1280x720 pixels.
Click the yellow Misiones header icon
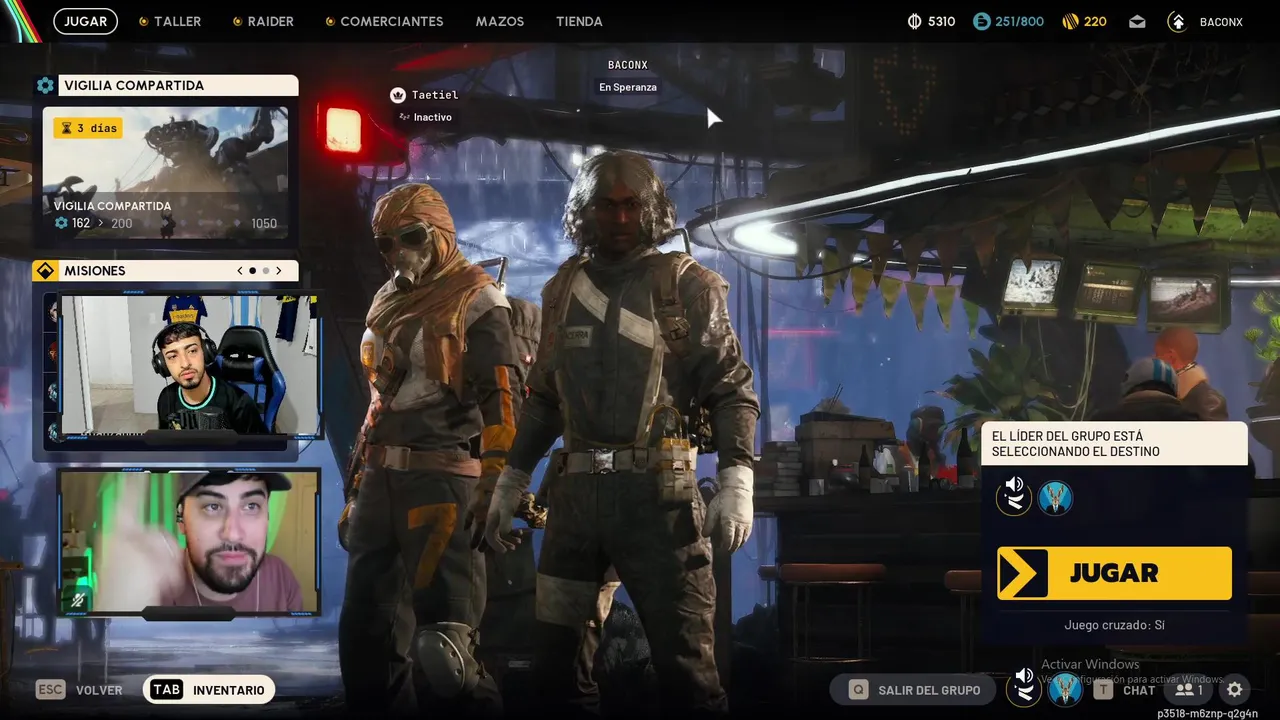coord(44,271)
